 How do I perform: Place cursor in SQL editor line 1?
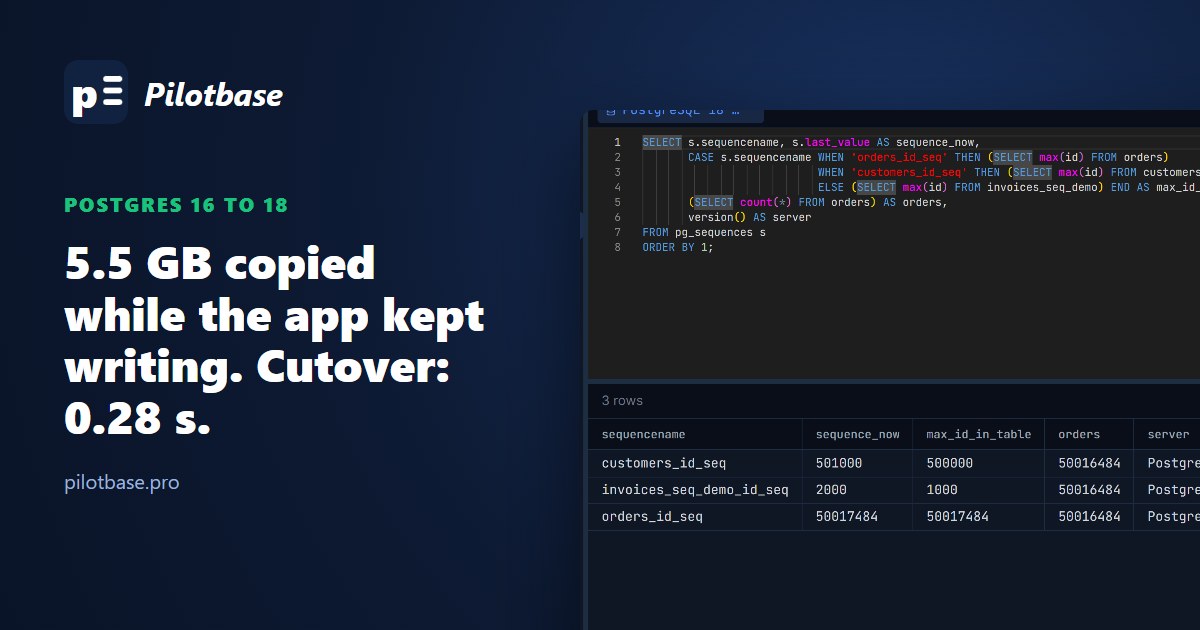point(894,142)
